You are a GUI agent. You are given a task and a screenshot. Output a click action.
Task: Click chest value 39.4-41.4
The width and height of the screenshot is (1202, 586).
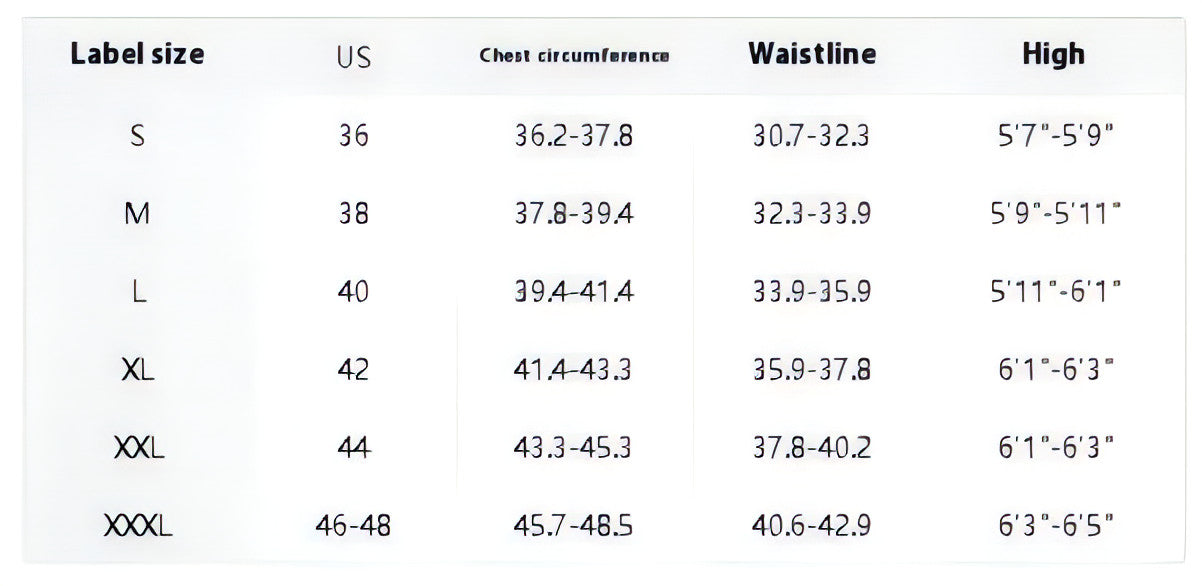(x=574, y=291)
